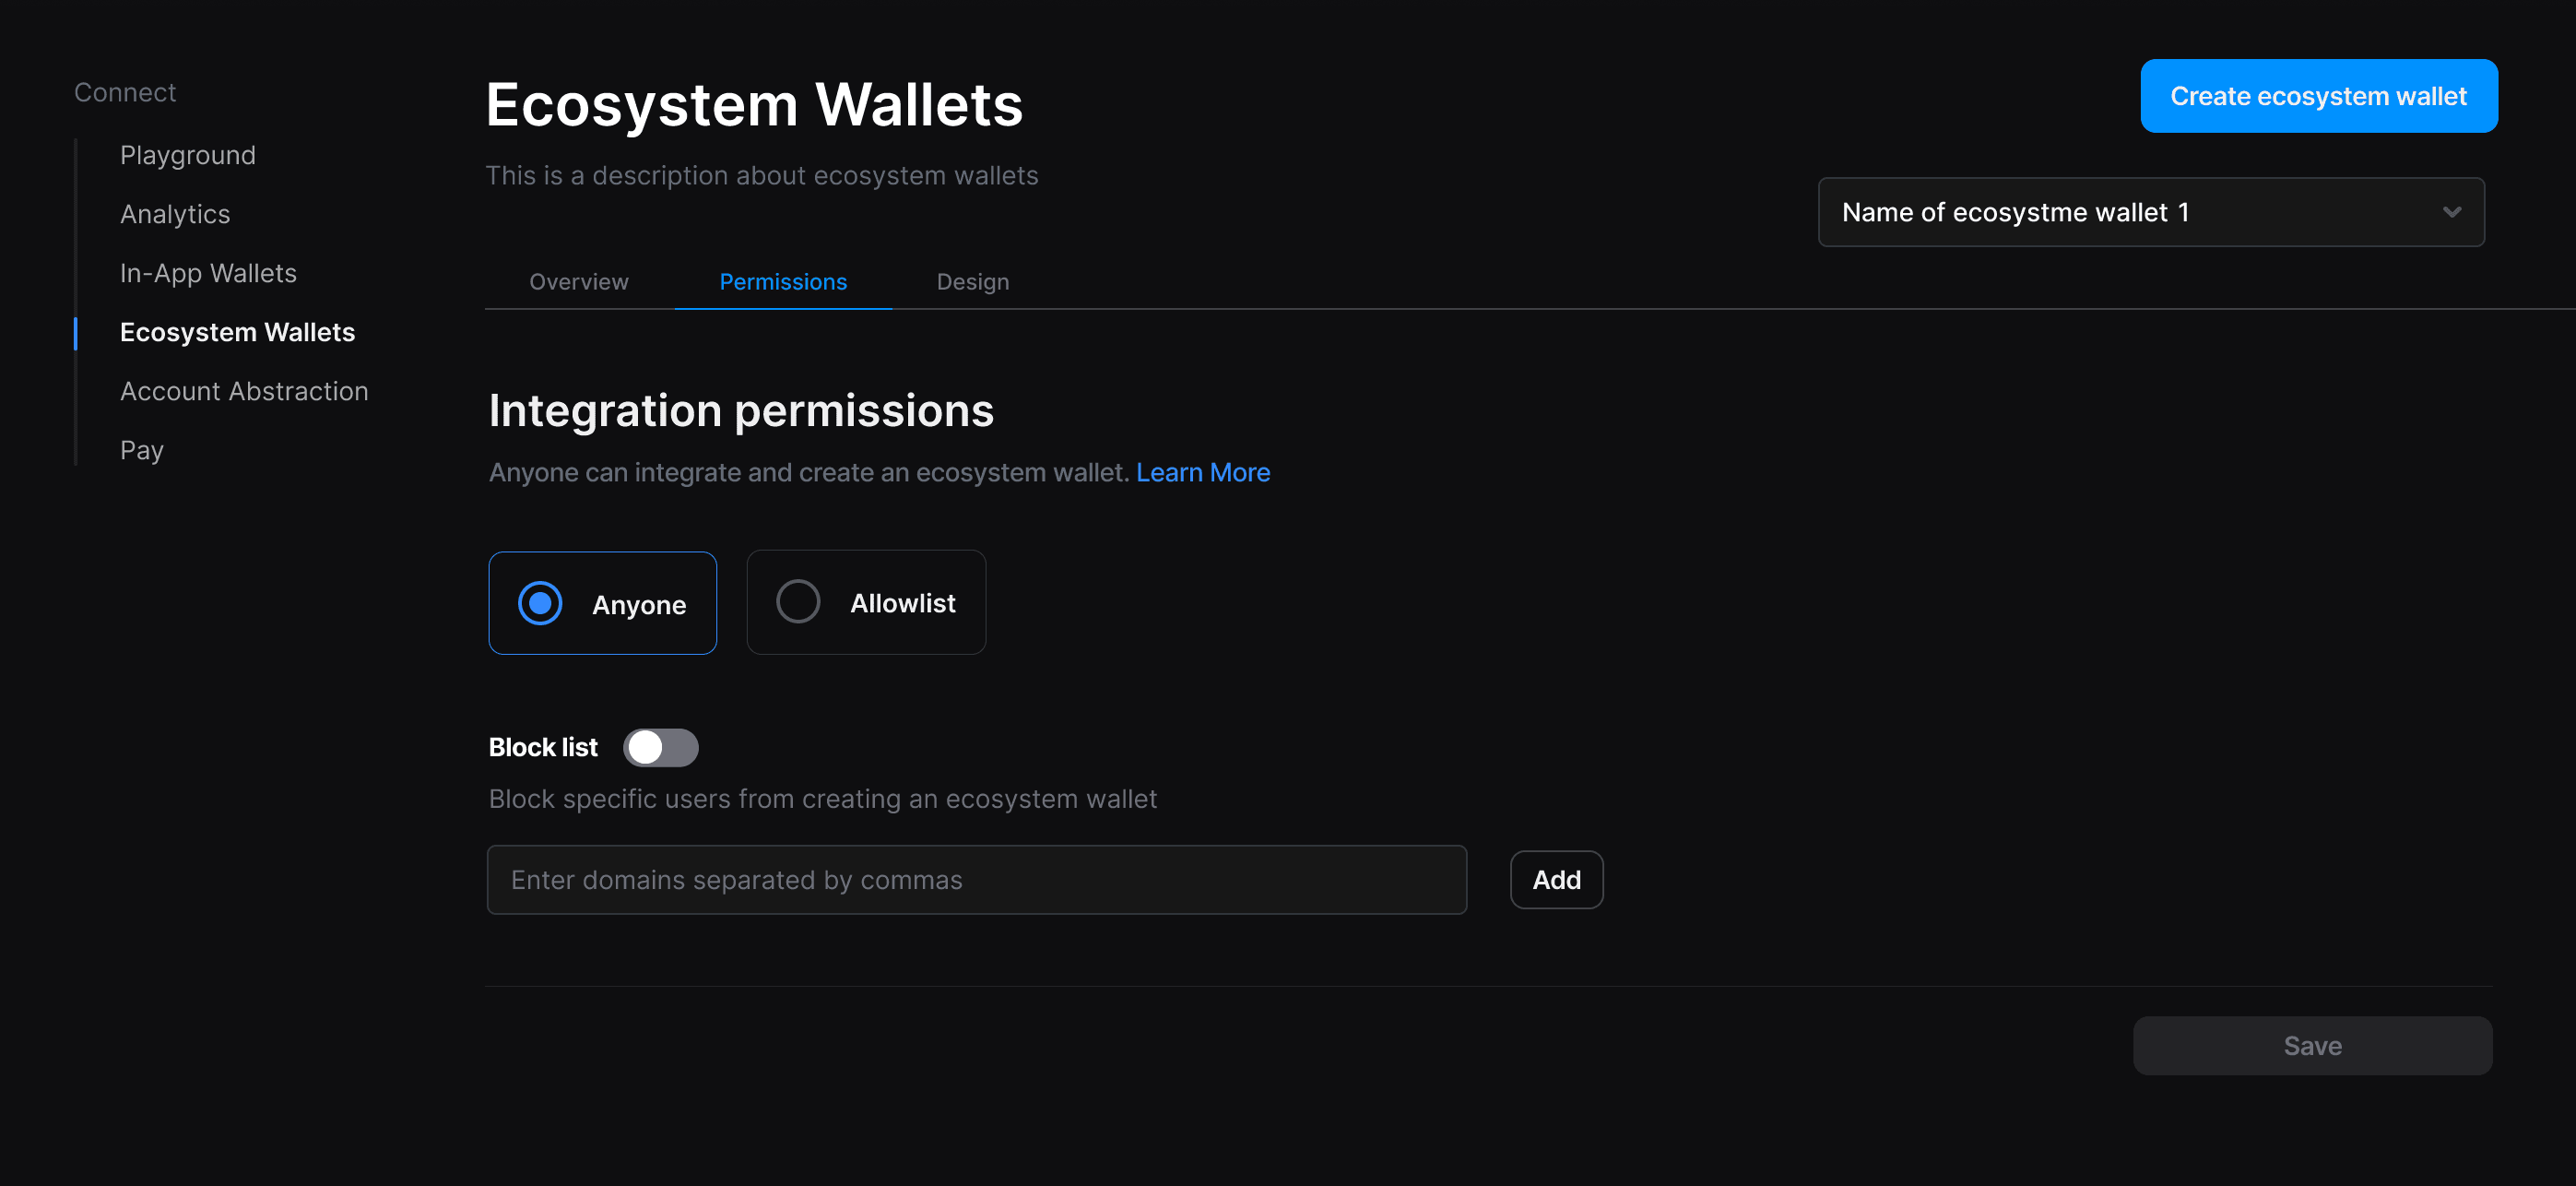Go to the Design tab

[x=972, y=282]
